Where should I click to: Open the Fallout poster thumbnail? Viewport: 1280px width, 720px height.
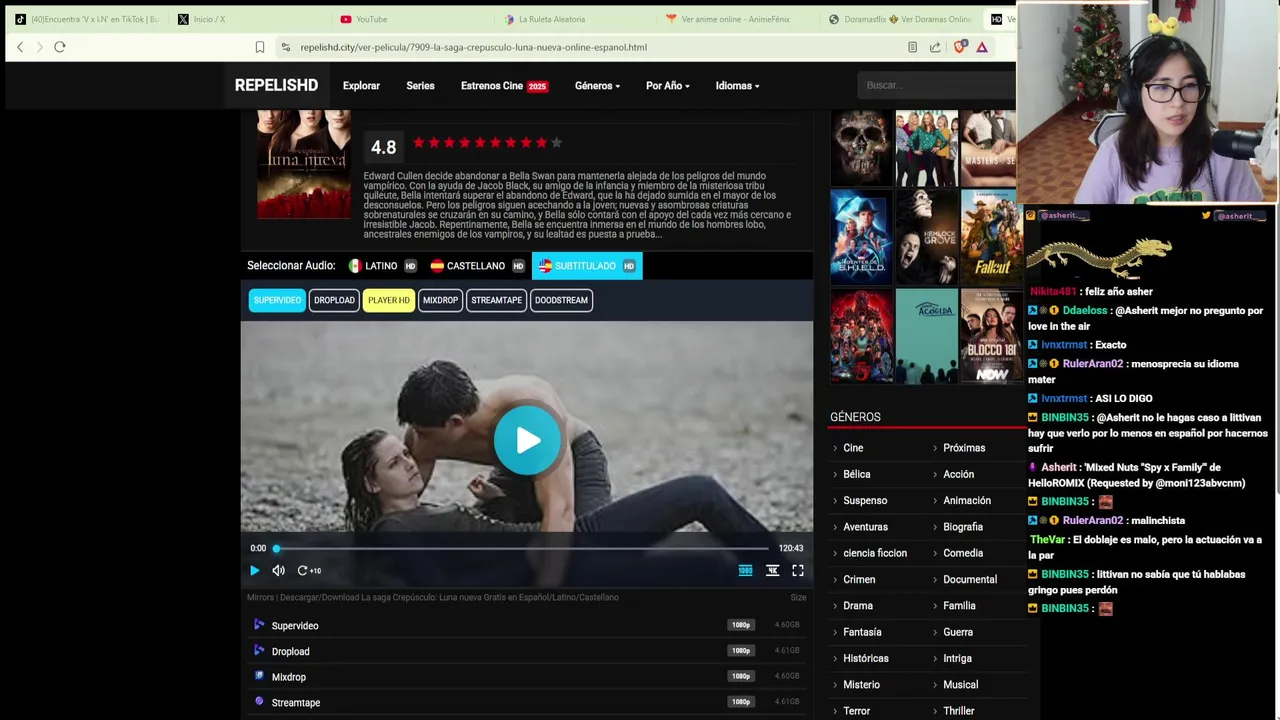(x=991, y=236)
